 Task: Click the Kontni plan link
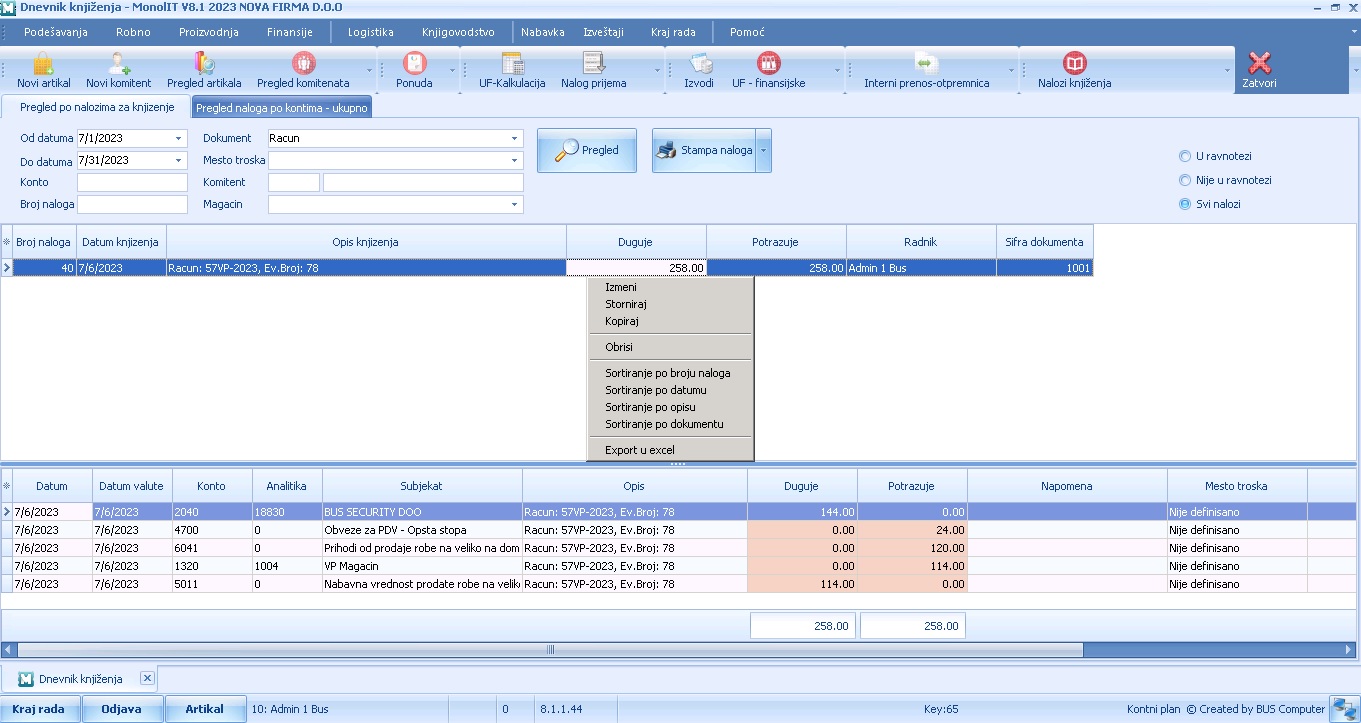point(1154,709)
